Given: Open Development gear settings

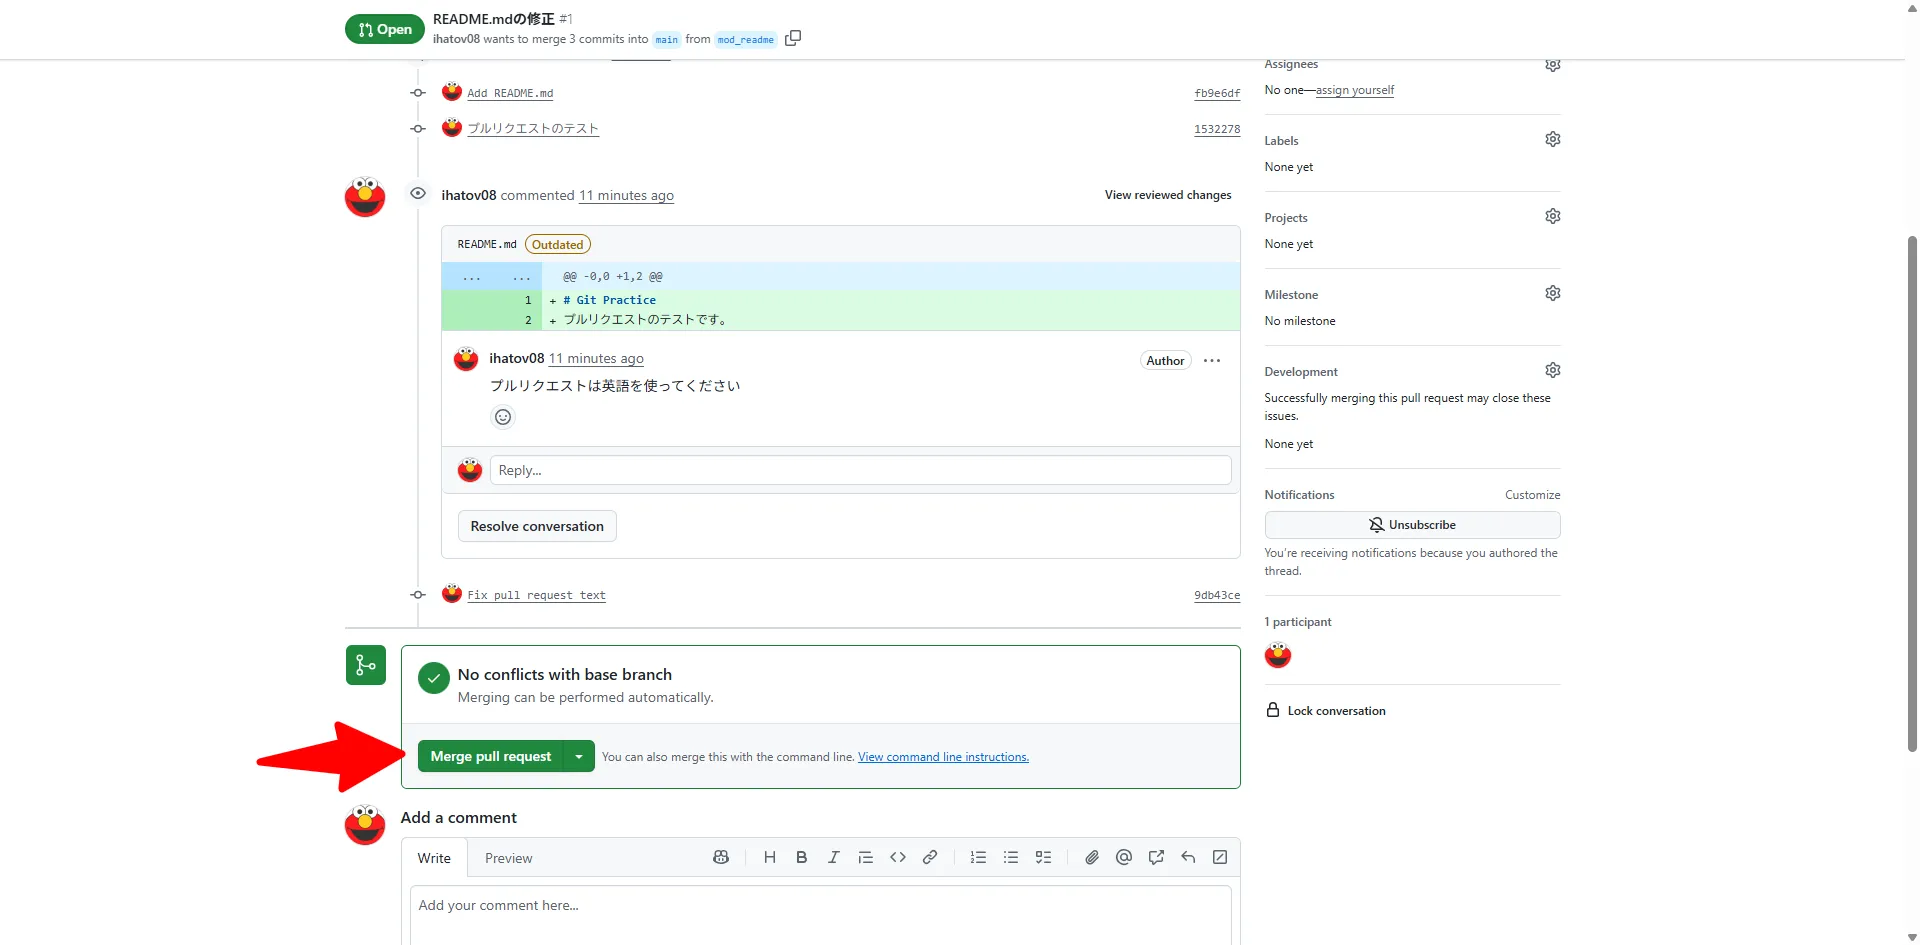Looking at the screenshot, I should (x=1552, y=370).
